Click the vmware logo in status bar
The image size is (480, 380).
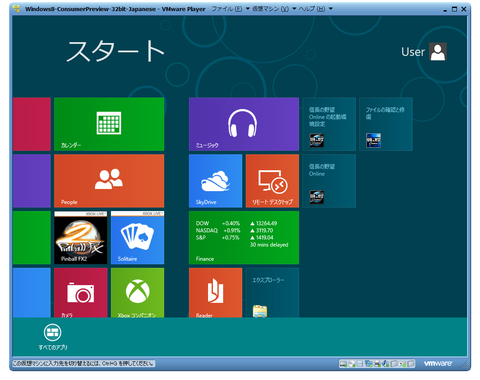coord(438,363)
